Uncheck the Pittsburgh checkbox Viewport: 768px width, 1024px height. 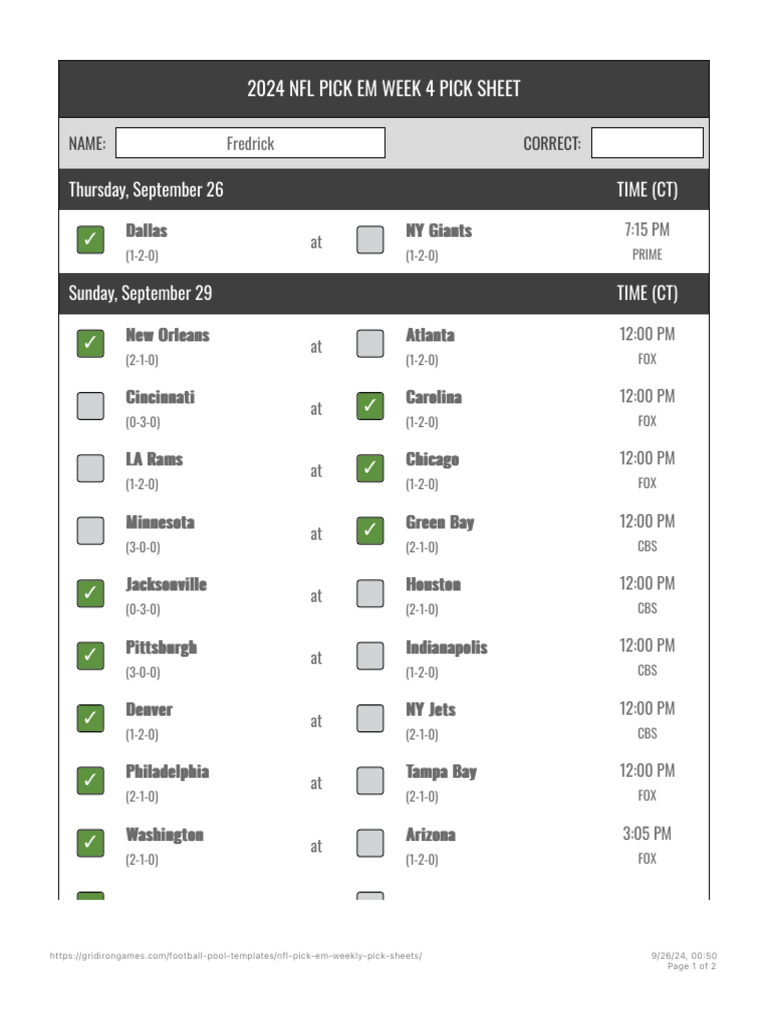[x=91, y=656]
